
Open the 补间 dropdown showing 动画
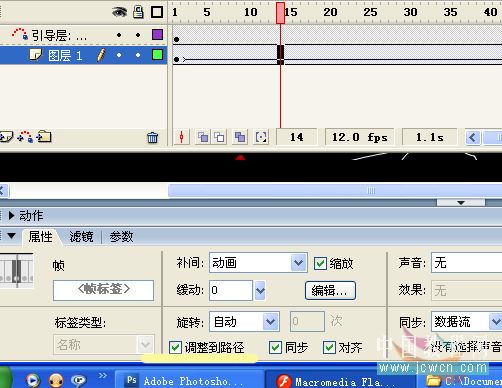tap(258, 263)
